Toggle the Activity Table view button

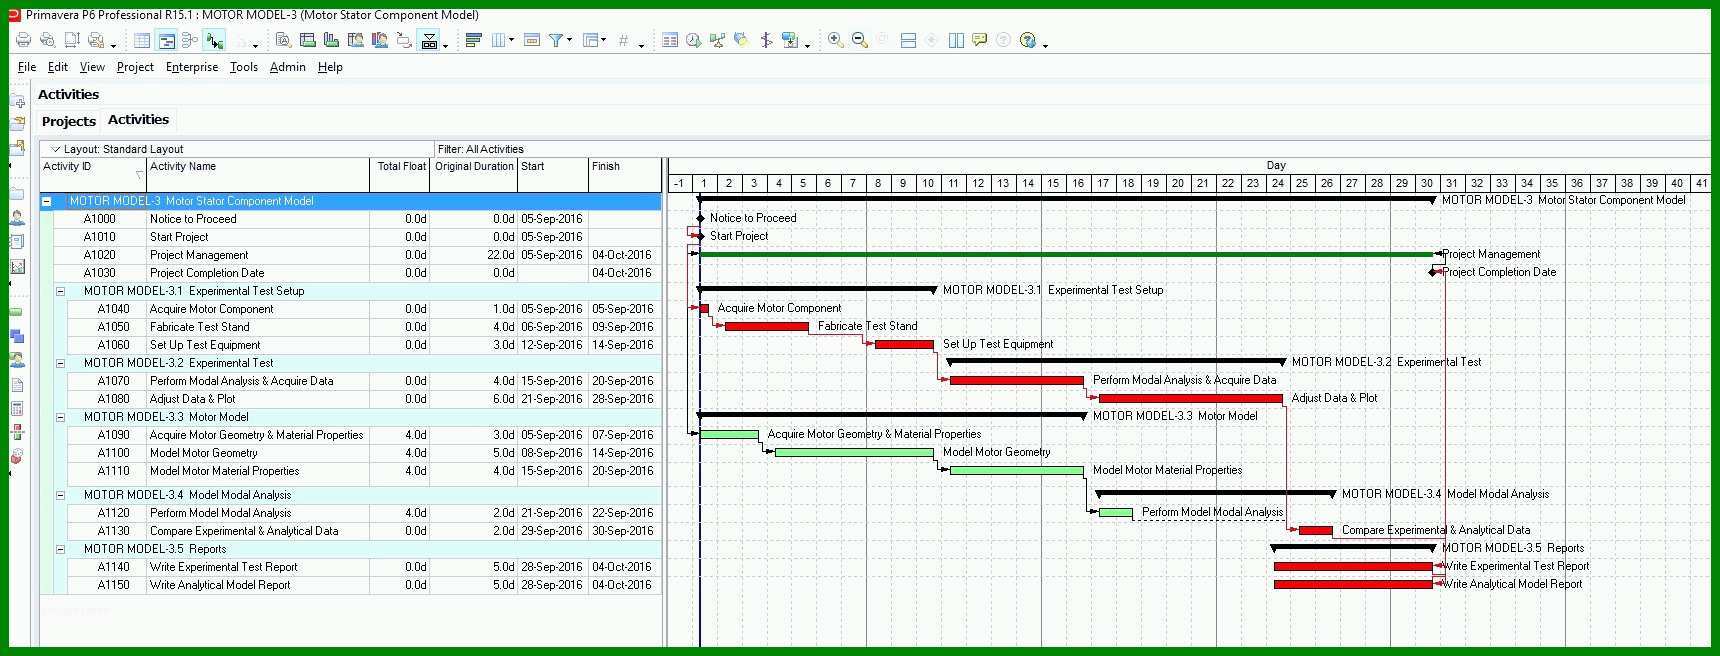(142, 40)
